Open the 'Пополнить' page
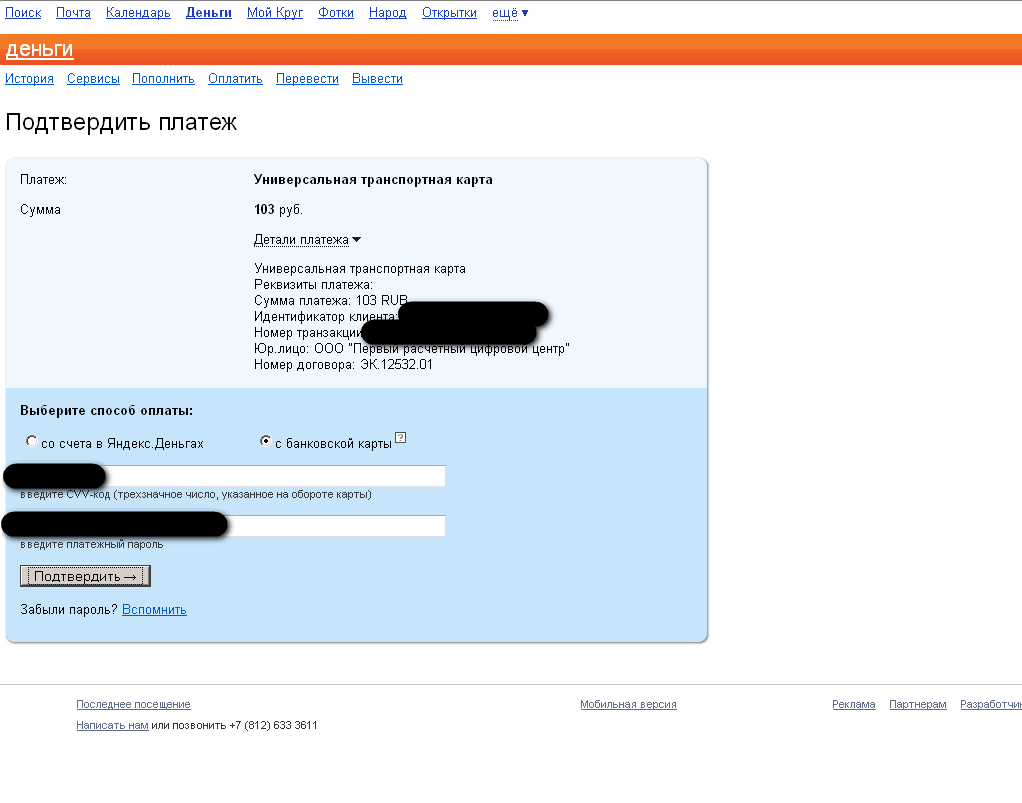The width and height of the screenshot is (1022, 803). pos(163,79)
